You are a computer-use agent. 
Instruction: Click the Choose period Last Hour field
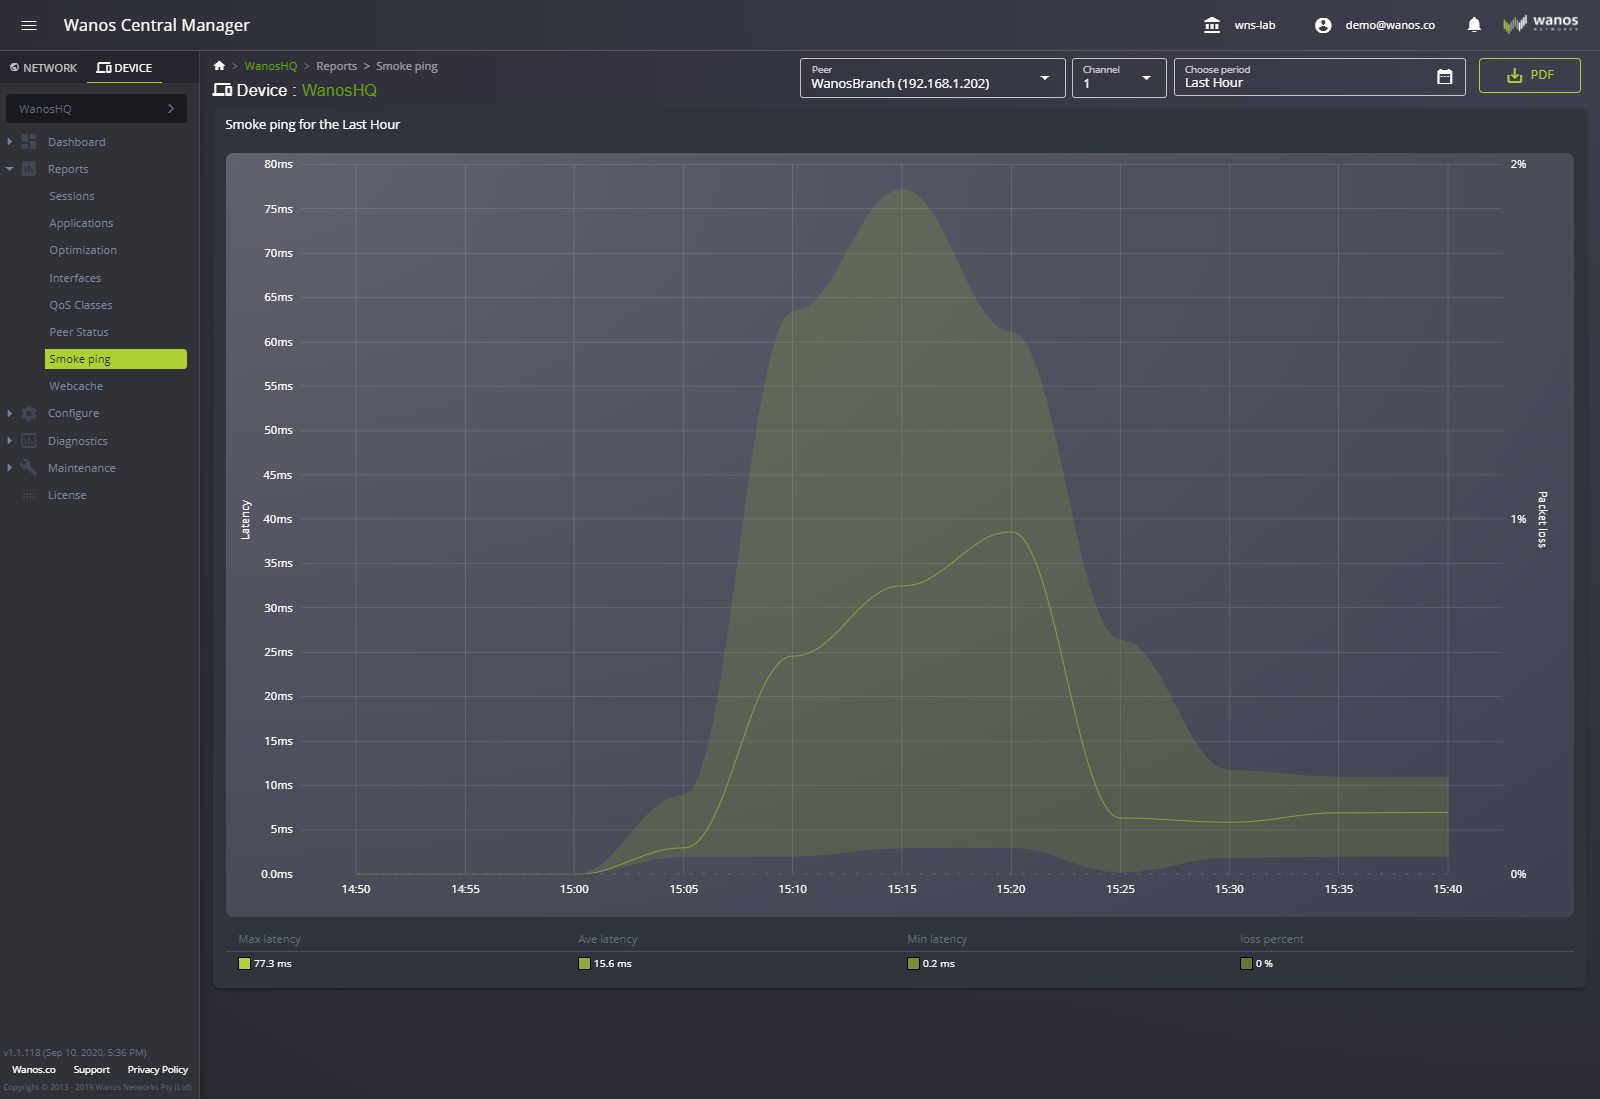coord(1319,77)
